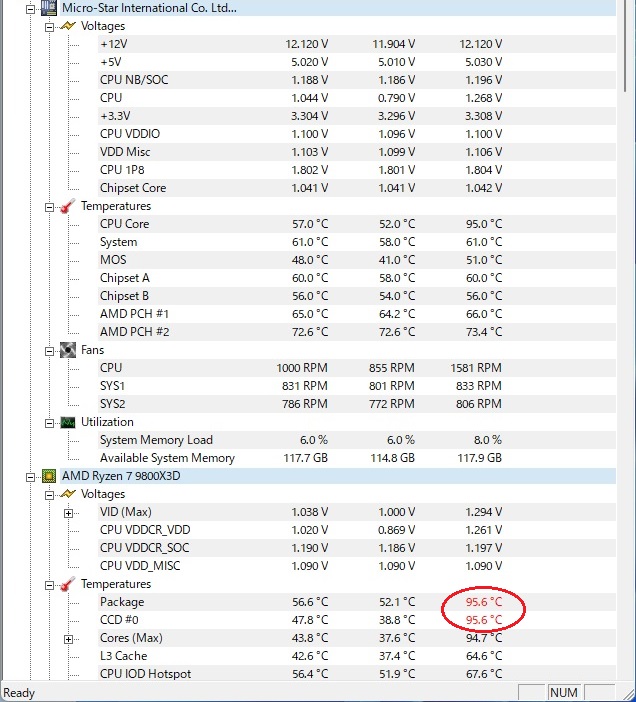Image resolution: width=636 pixels, height=702 pixels.
Task: Click the Fans section fan icon
Action: (68, 350)
